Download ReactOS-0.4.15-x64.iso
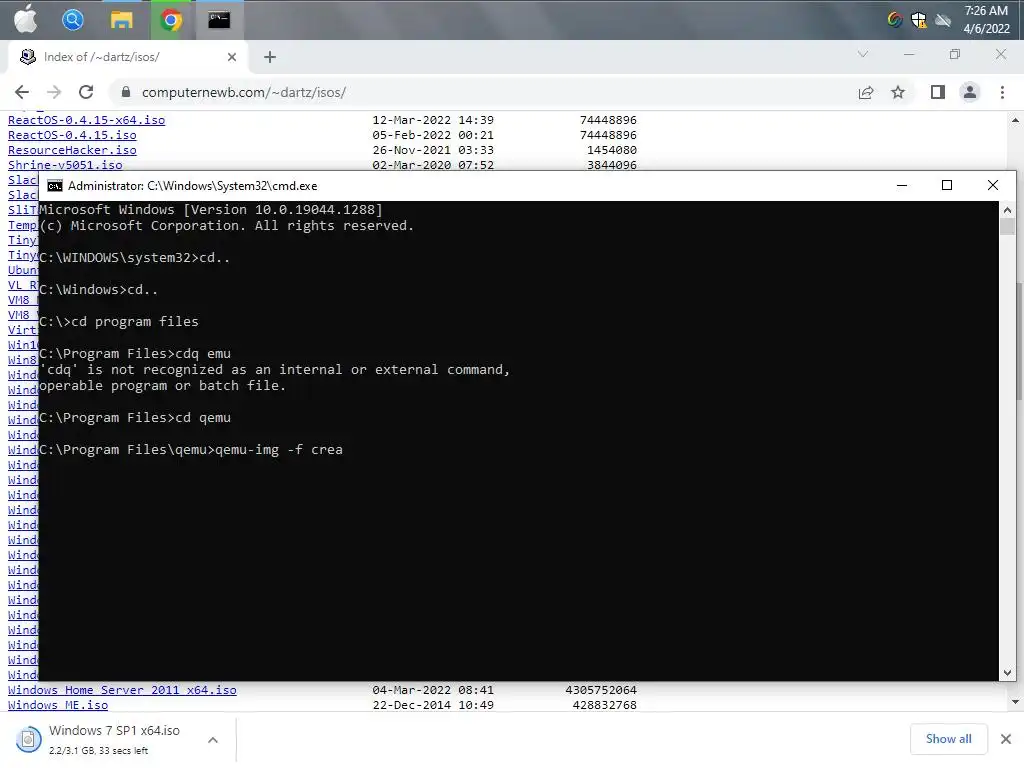 click(86, 120)
